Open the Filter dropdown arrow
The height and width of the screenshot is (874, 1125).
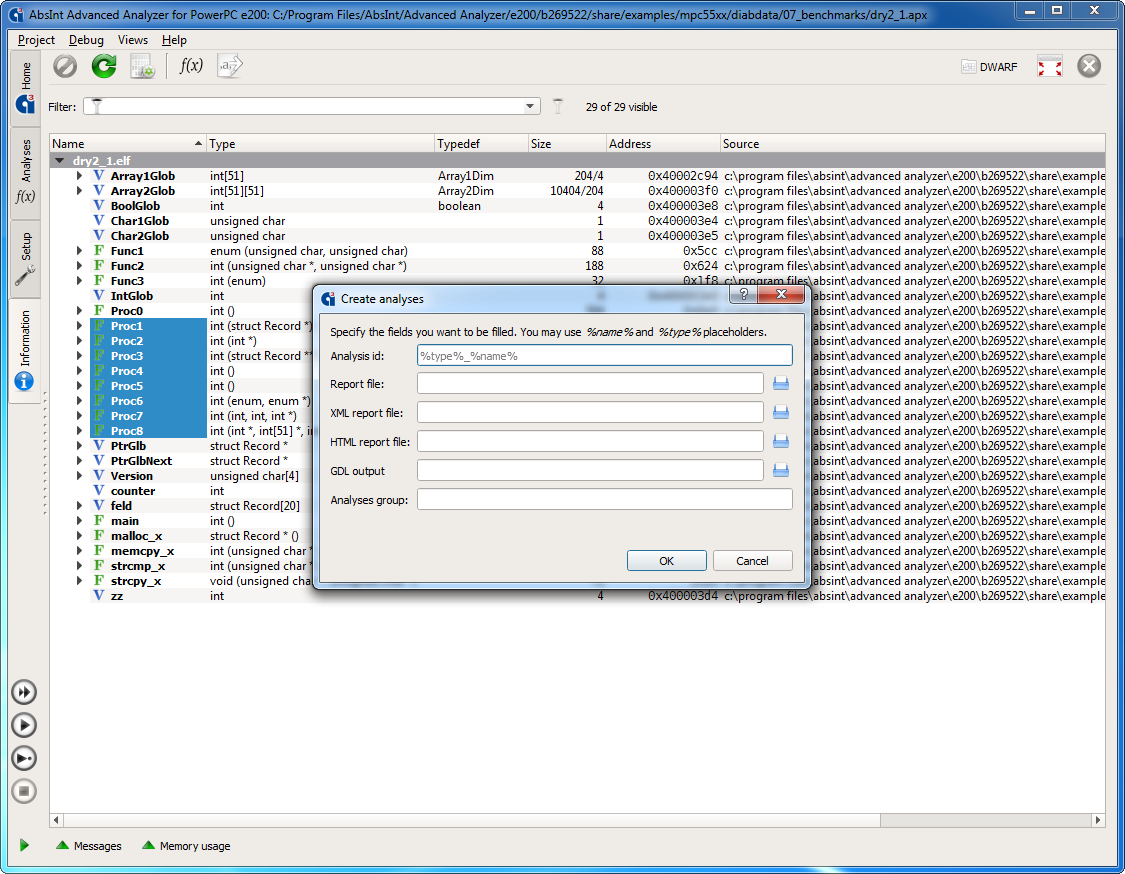point(529,106)
